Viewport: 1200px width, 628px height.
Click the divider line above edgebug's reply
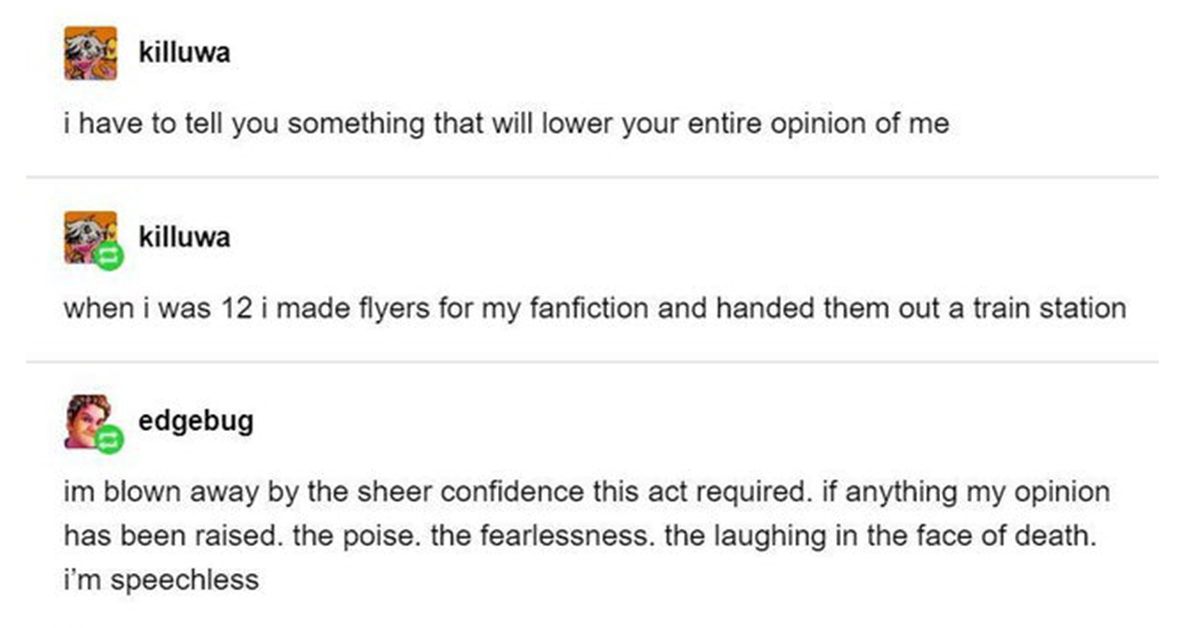coord(592,361)
